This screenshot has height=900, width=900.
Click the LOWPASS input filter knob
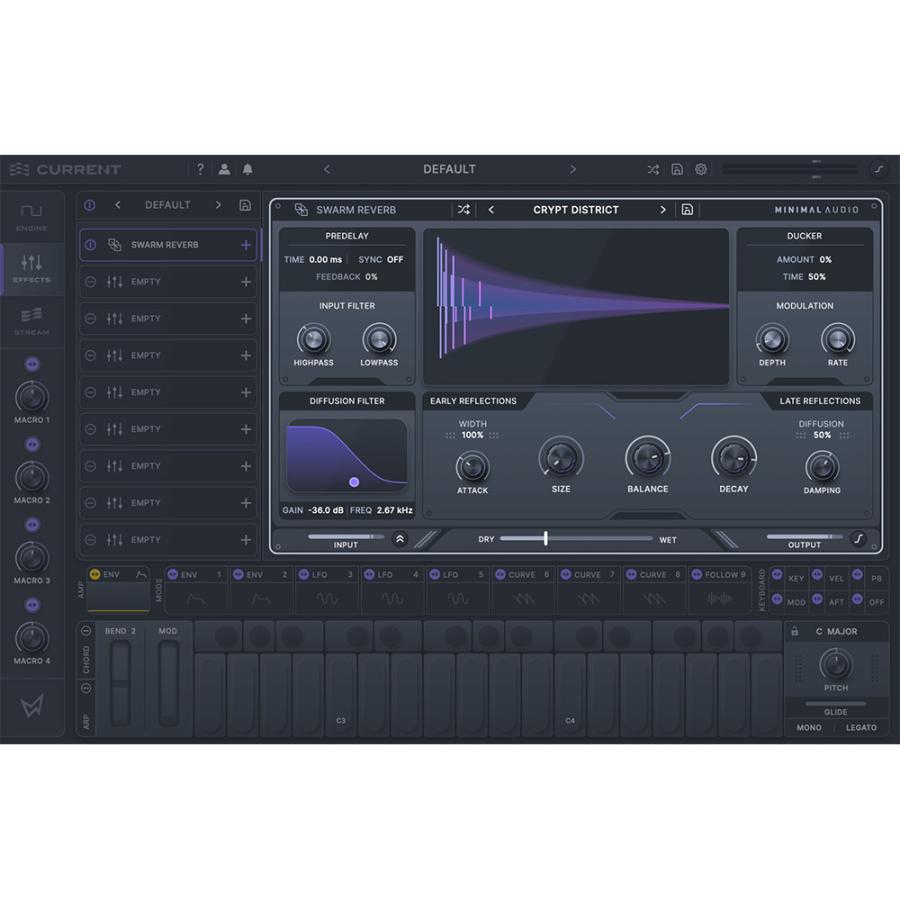tap(379, 339)
